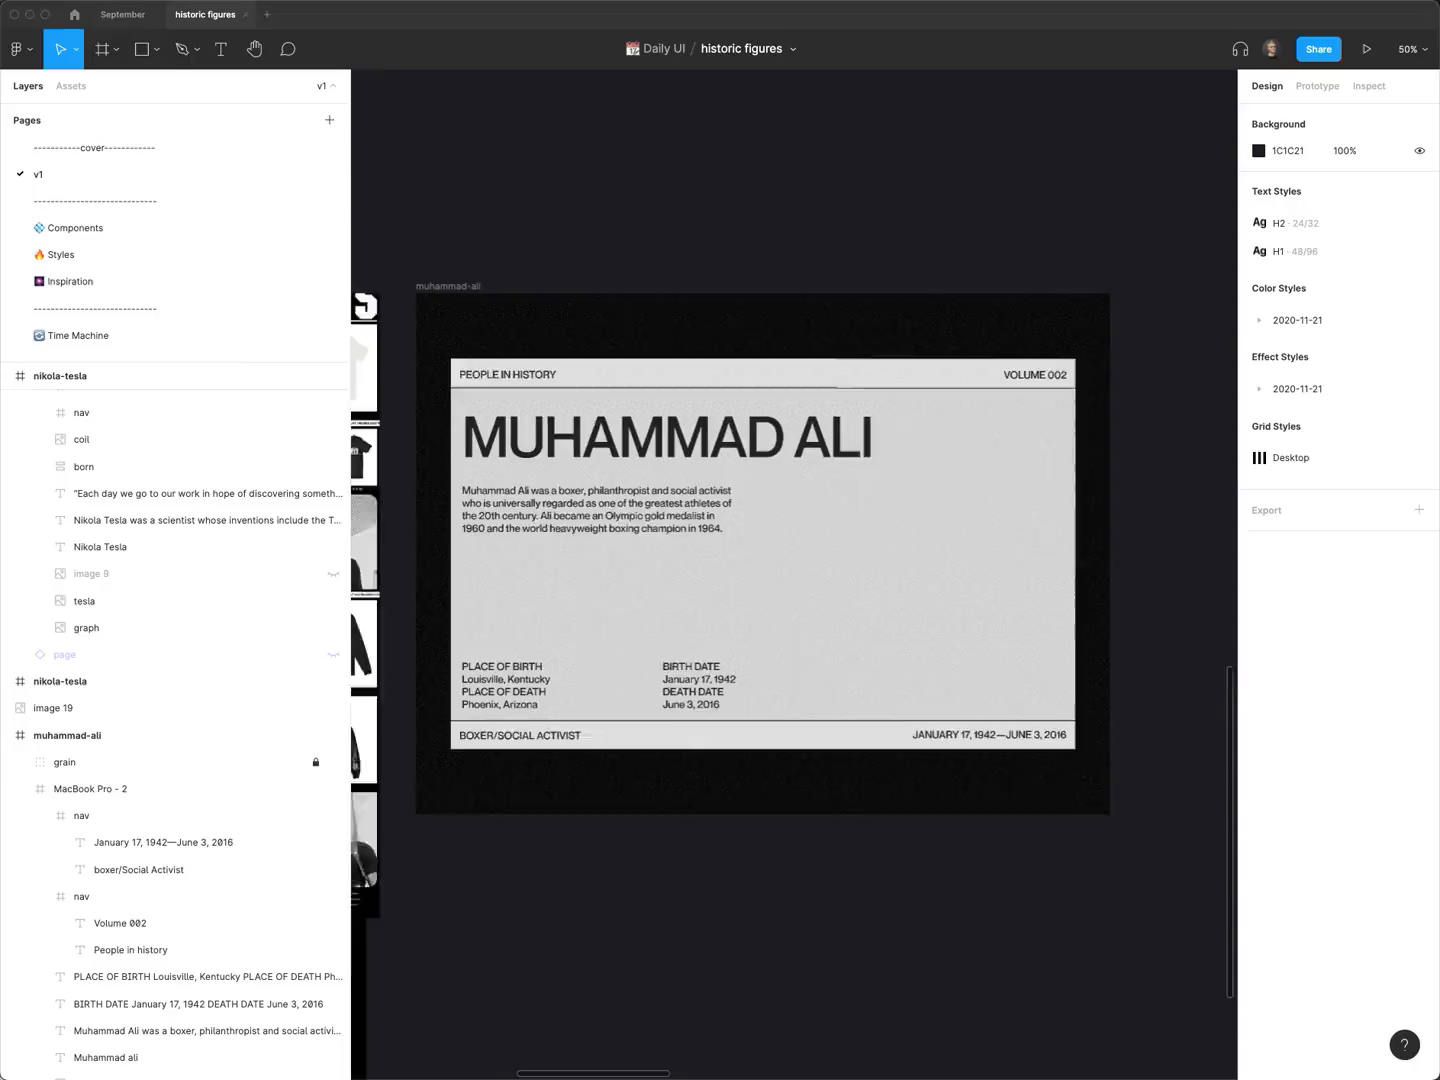Click the 1C1C21 background color swatch

pyautogui.click(x=1259, y=151)
